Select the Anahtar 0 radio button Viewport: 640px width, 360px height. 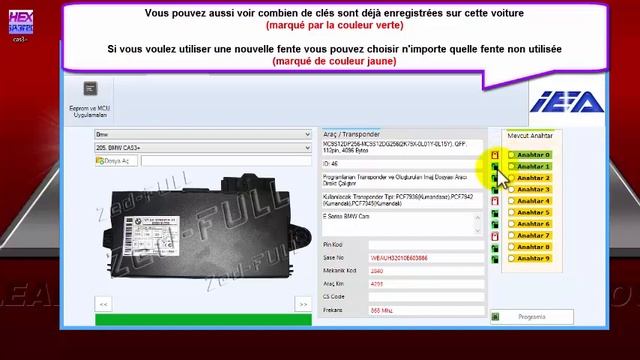pos(511,155)
